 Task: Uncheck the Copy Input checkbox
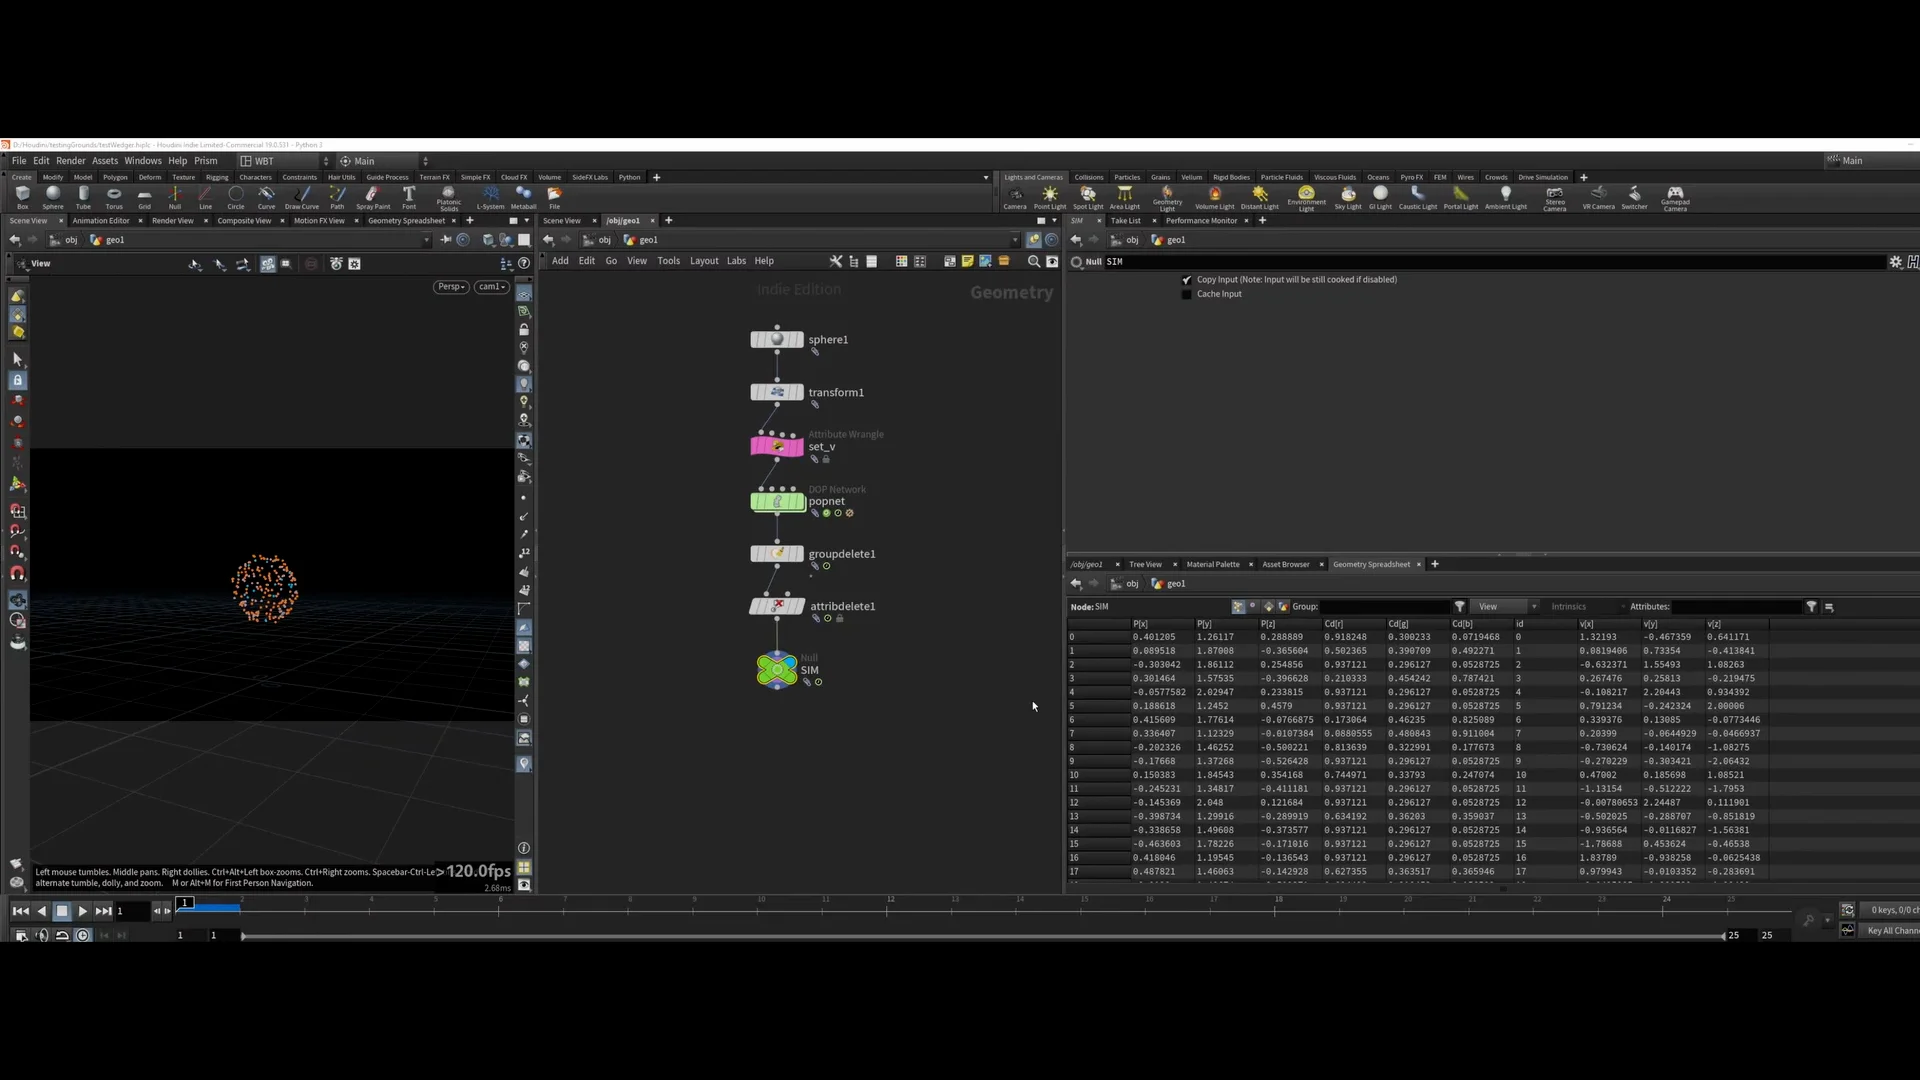point(1187,280)
